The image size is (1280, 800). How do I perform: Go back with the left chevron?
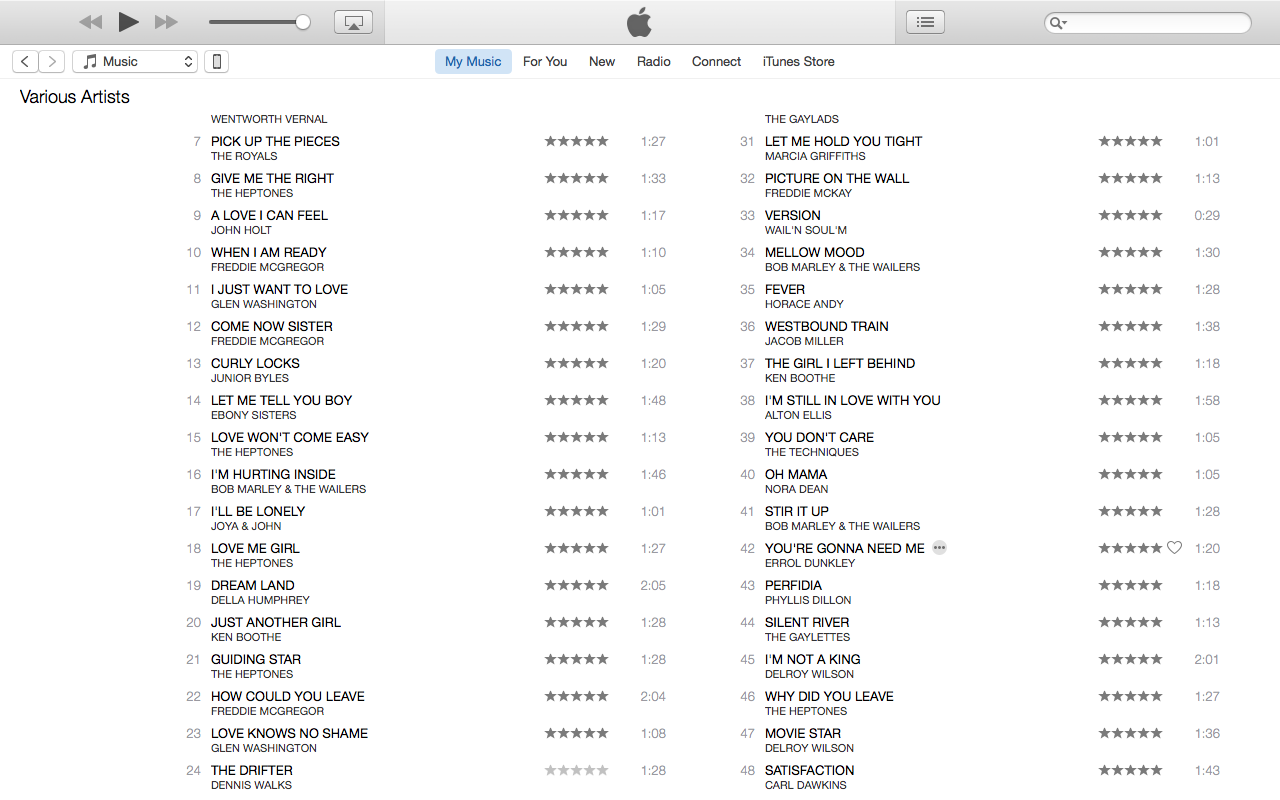[25, 62]
